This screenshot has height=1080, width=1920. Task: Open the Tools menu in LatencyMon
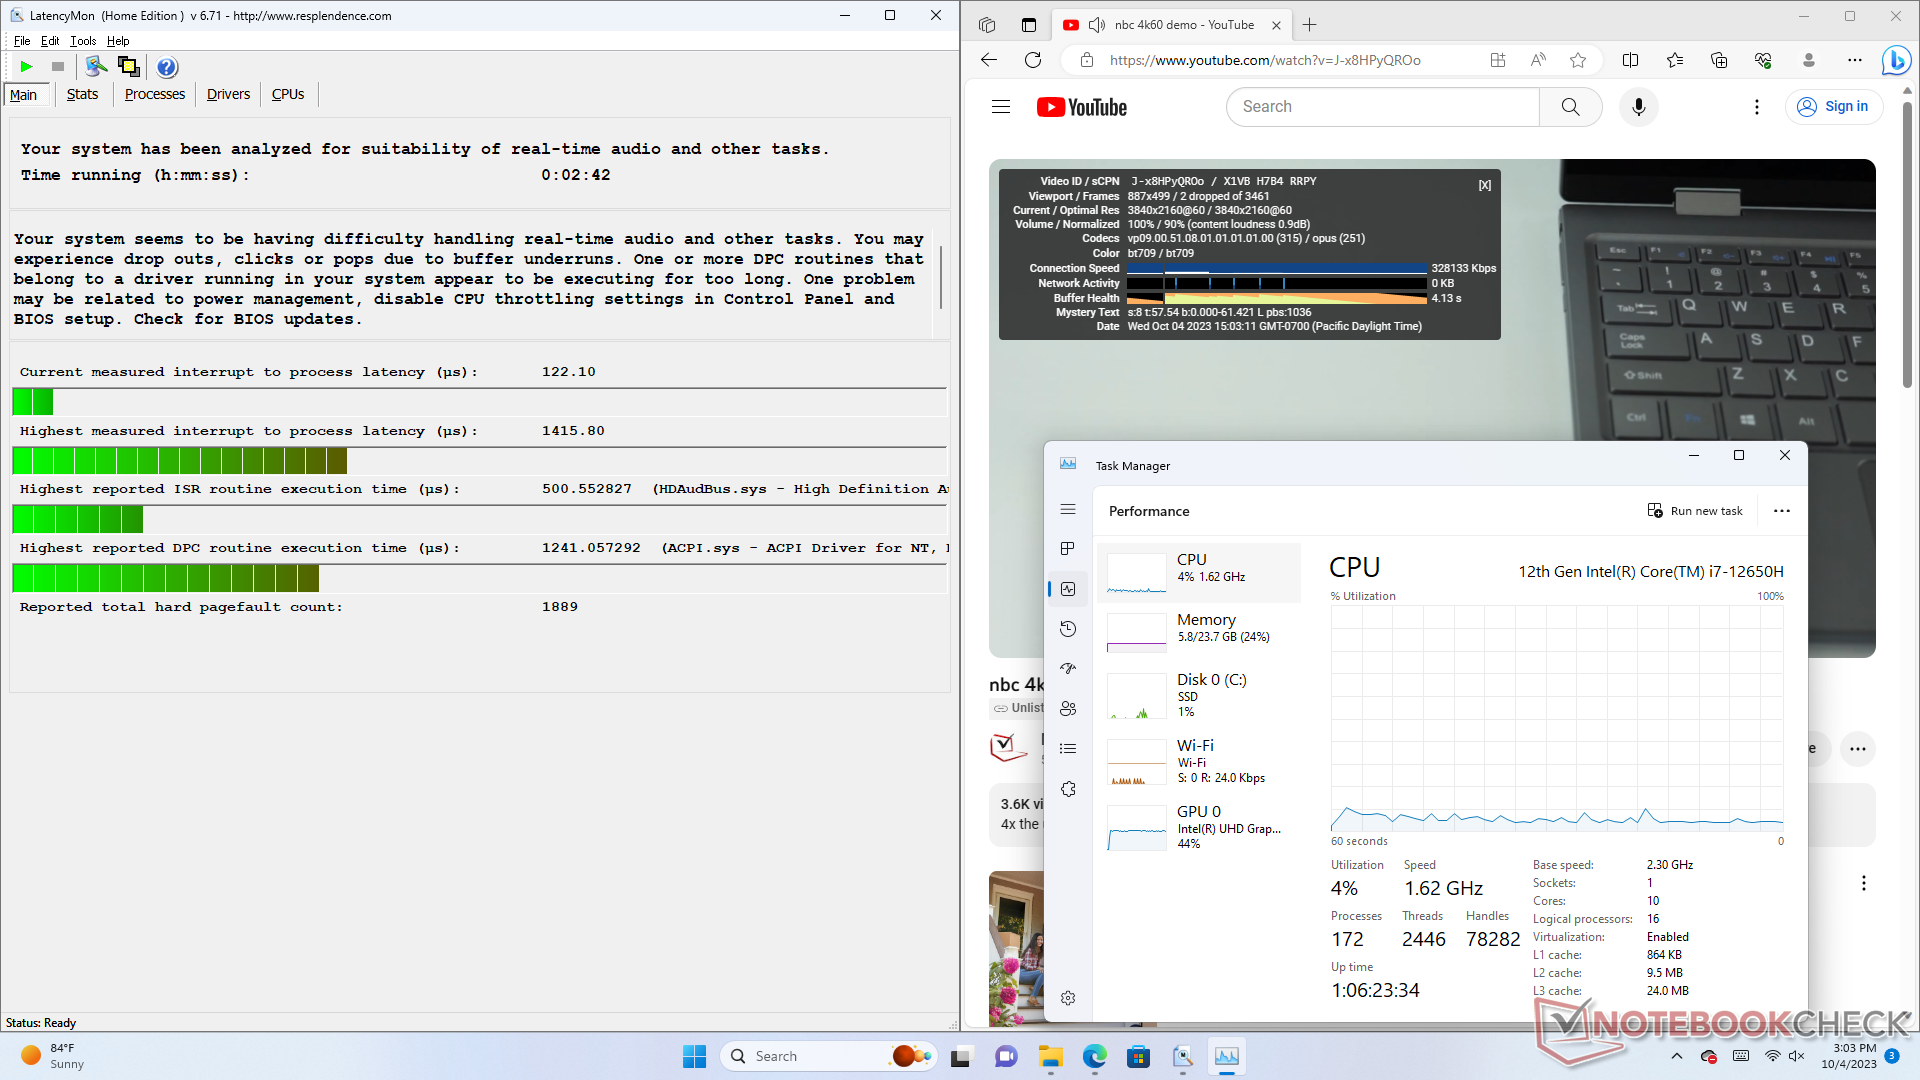[83, 41]
